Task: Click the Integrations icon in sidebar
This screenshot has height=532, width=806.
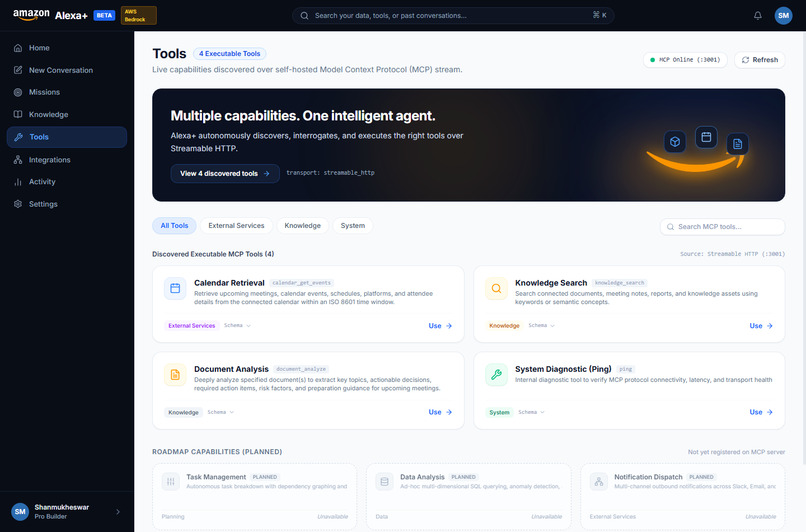Action: (x=18, y=160)
